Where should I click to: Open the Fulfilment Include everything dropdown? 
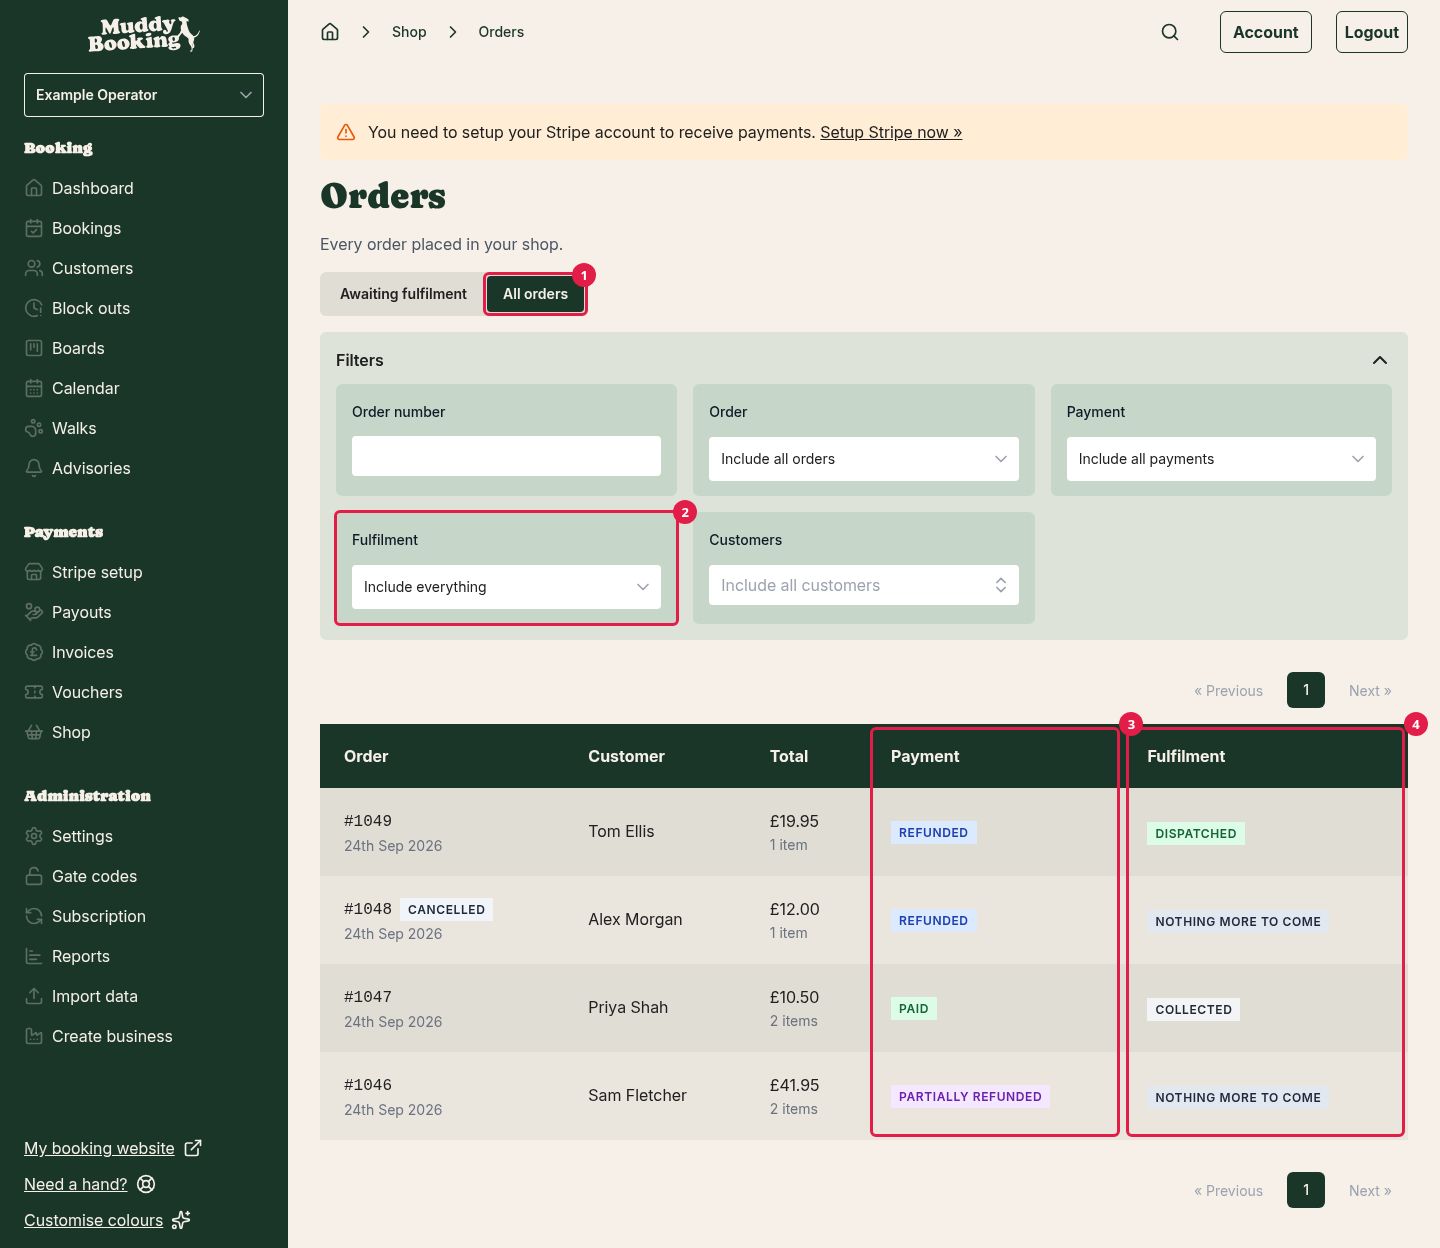[x=506, y=587]
